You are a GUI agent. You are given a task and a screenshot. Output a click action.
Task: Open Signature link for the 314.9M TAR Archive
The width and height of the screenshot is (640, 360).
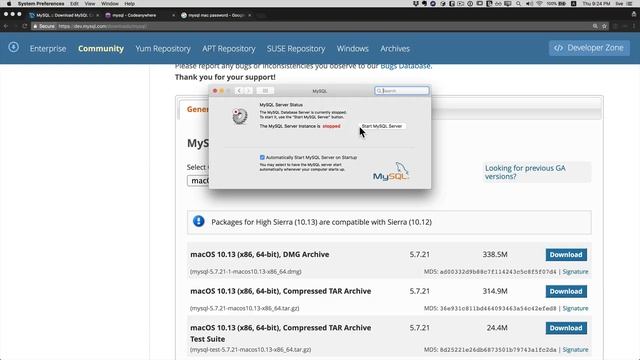pos(575,308)
